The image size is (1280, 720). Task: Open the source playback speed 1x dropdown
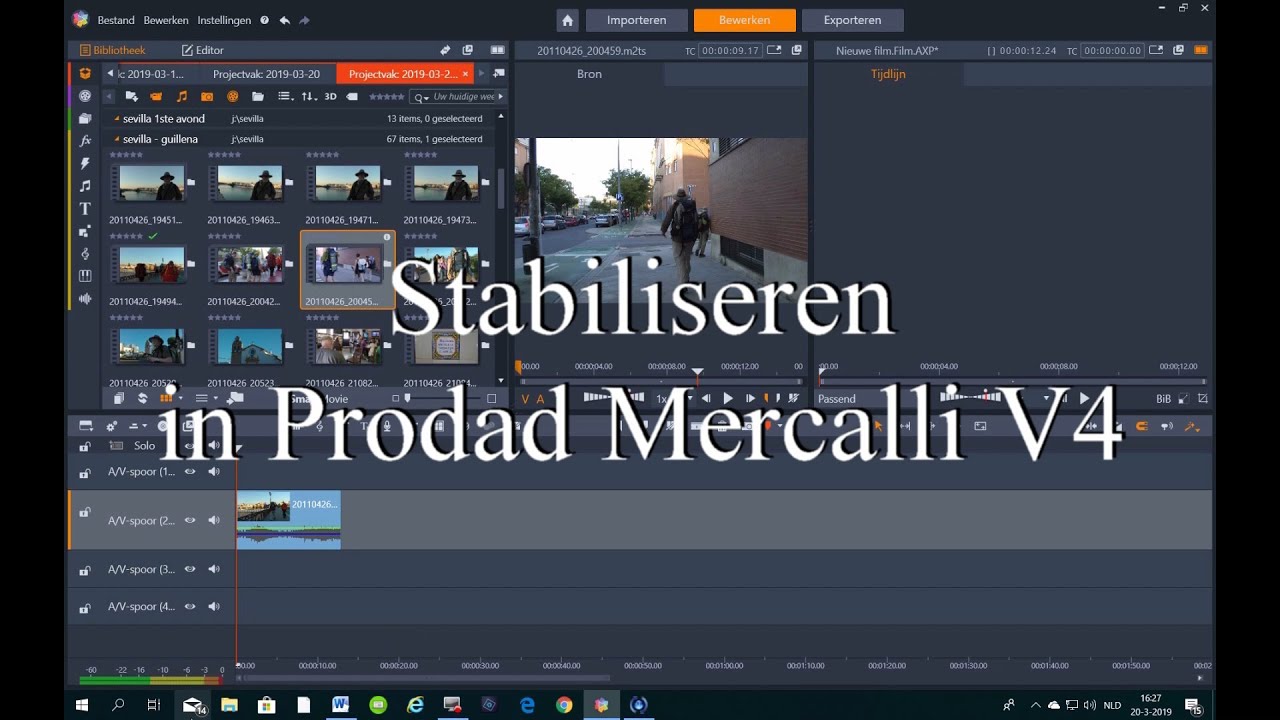[674, 399]
